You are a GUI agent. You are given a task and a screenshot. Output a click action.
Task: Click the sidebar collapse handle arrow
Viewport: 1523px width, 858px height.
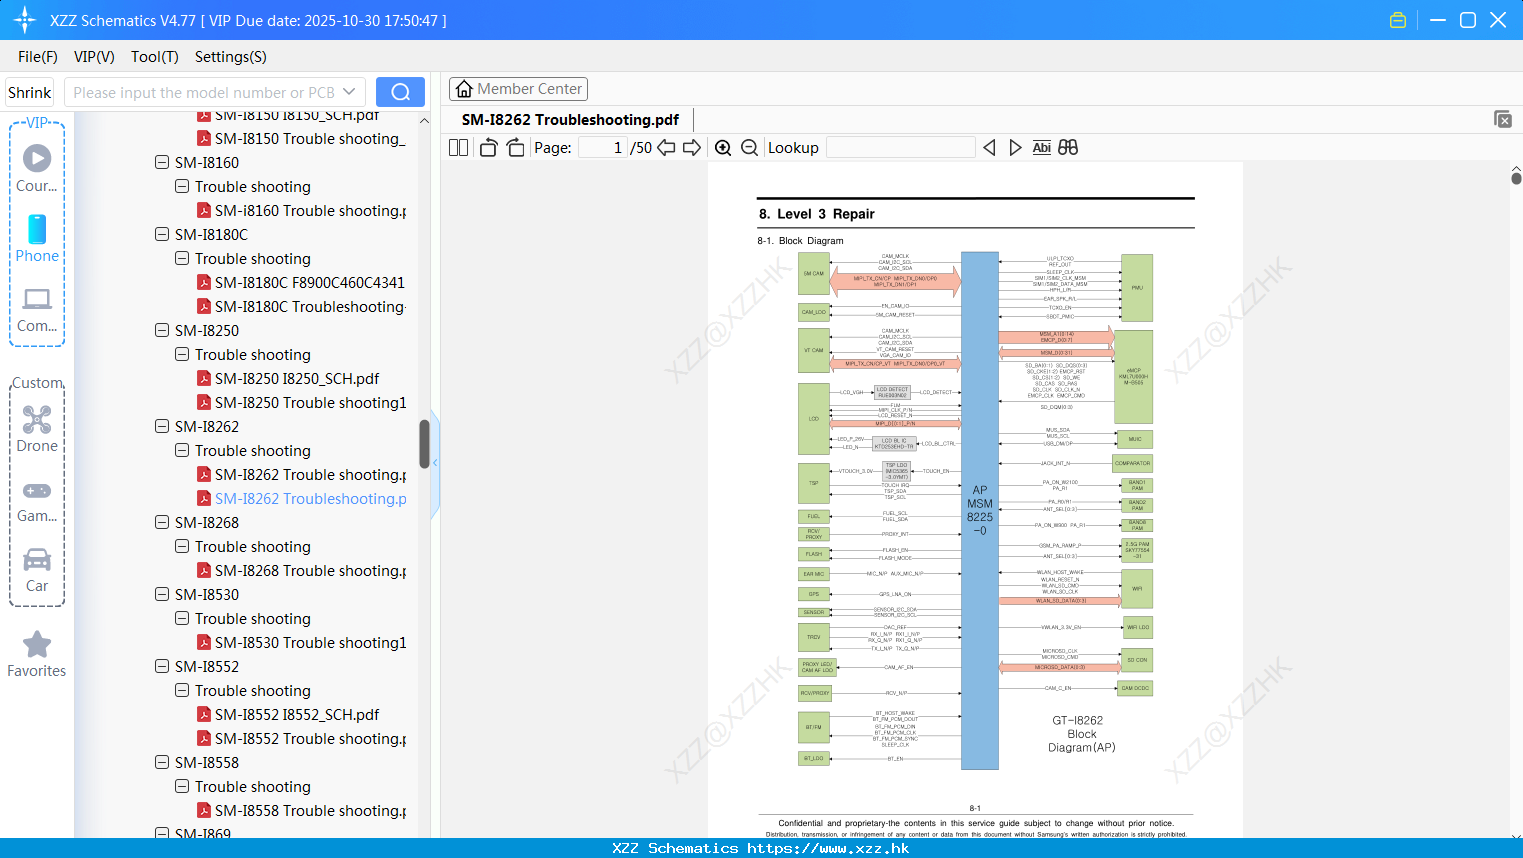[x=435, y=462]
